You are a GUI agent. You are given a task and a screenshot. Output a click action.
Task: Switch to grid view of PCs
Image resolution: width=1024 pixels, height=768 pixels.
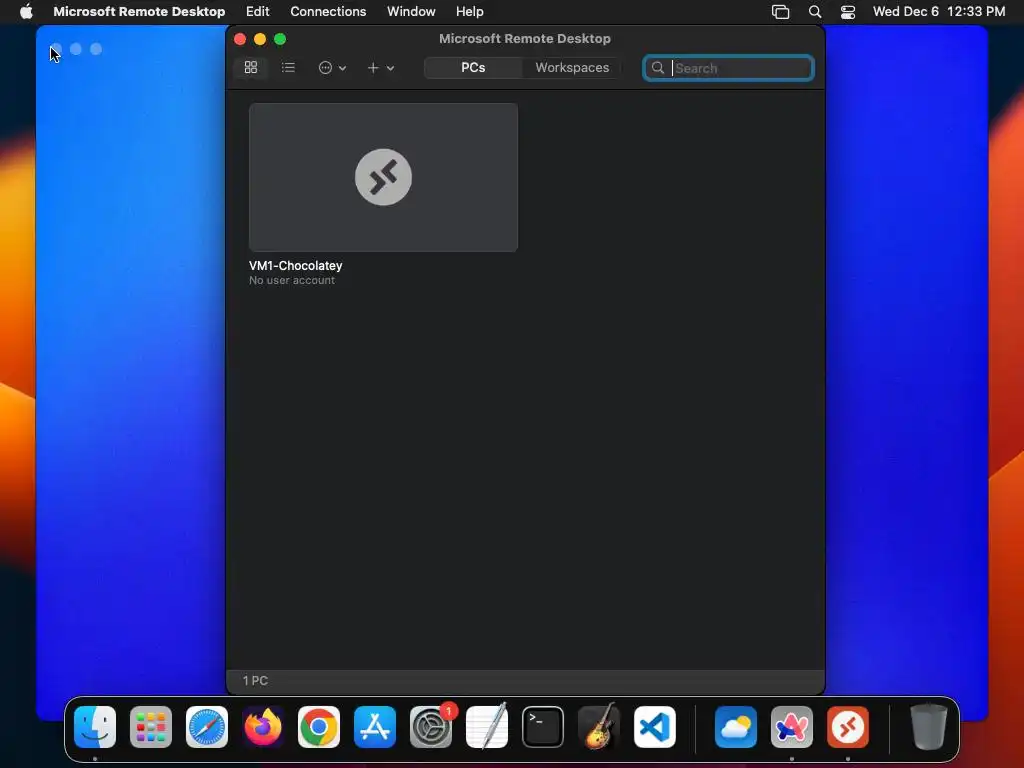point(251,67)
